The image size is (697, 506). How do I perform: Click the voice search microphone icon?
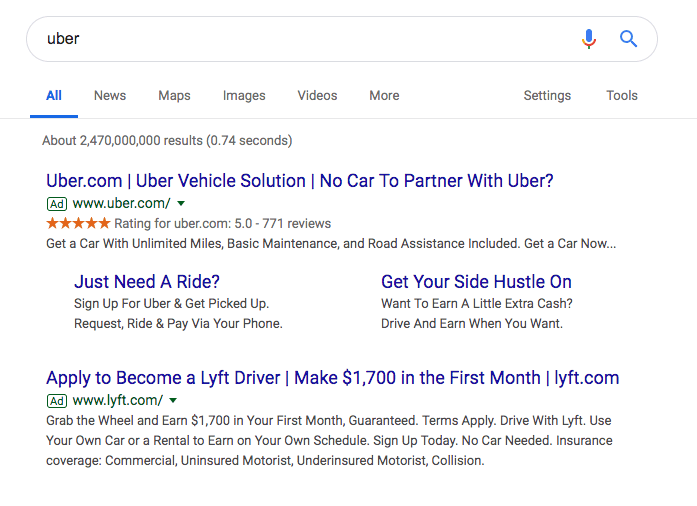click(x=589, y=39)
